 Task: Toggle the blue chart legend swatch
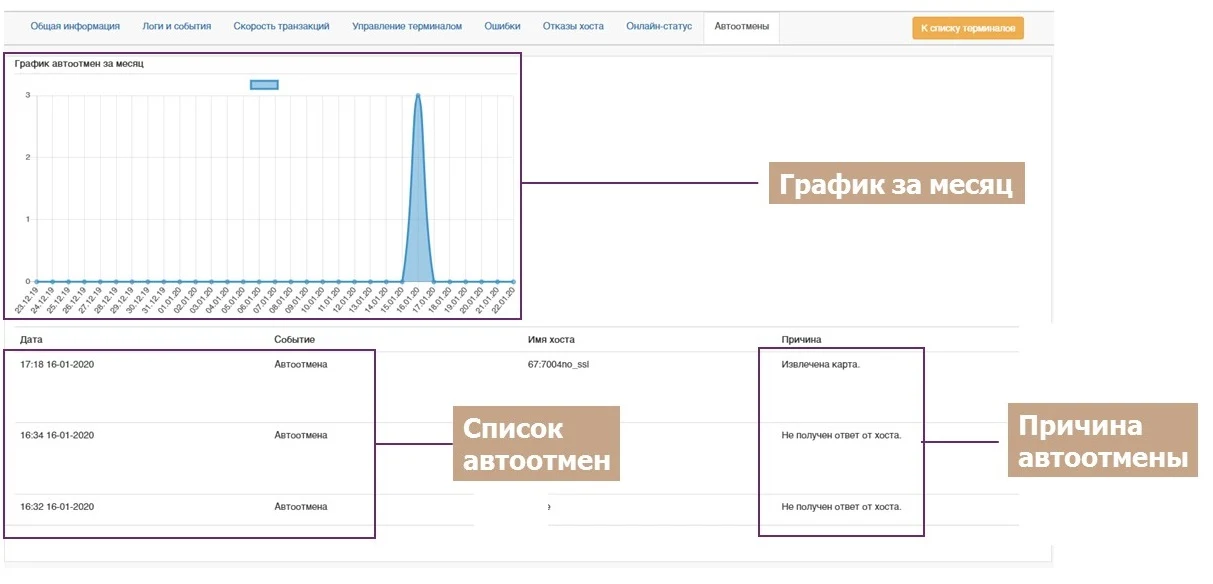pyautogui.click(x=264, y=85)
